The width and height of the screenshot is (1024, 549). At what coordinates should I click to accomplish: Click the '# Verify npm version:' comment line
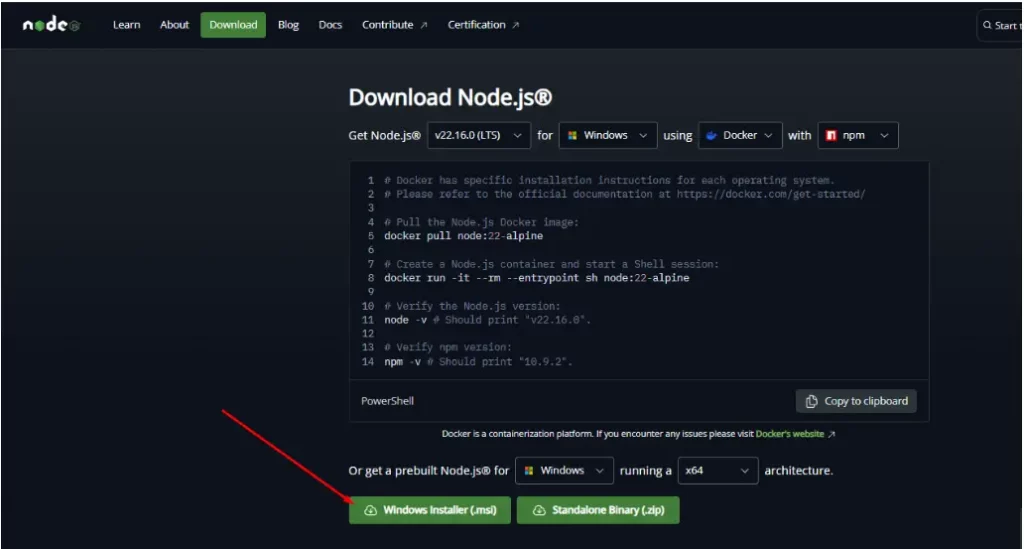pos(447,347)
